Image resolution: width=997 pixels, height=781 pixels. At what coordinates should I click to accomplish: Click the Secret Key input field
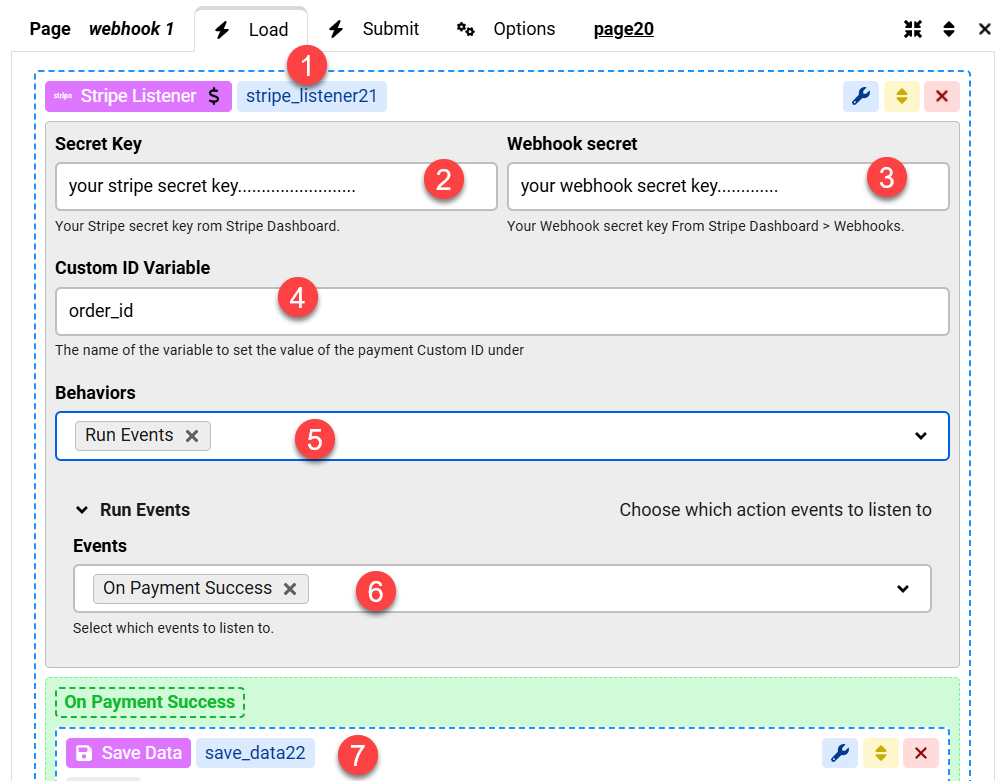(240, 187)
